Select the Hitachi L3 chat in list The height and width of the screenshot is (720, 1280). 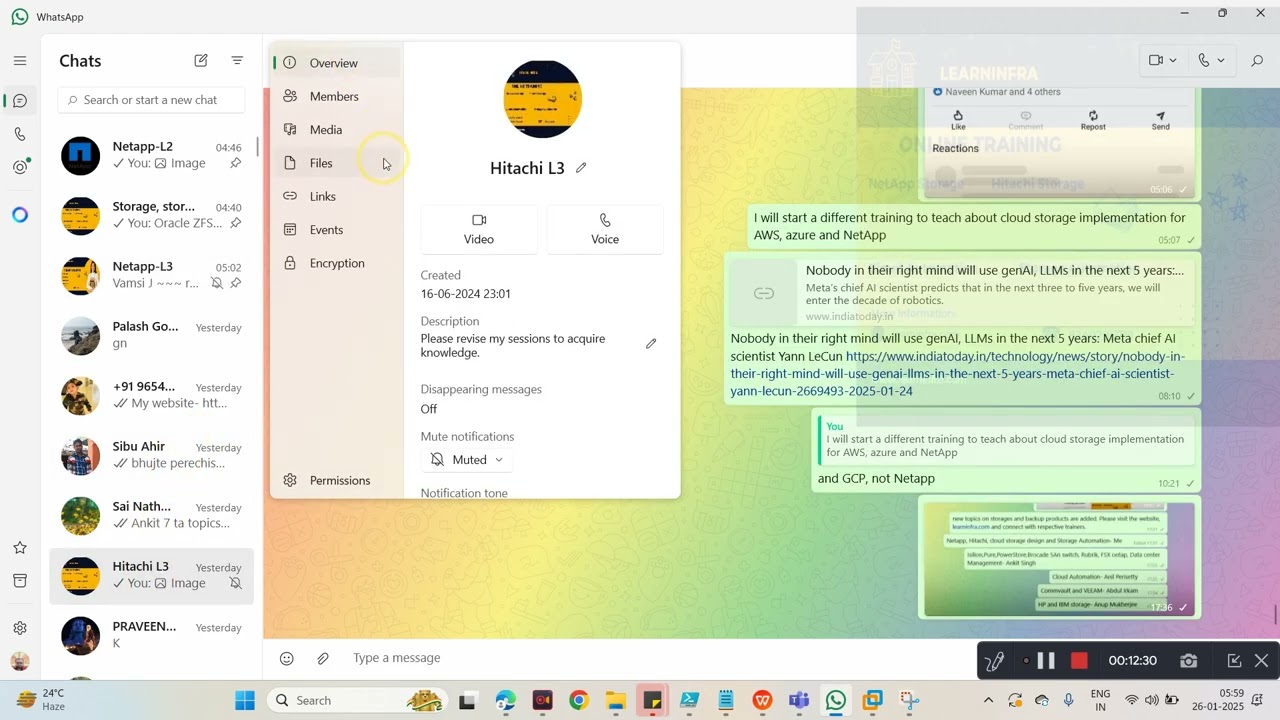152,576
